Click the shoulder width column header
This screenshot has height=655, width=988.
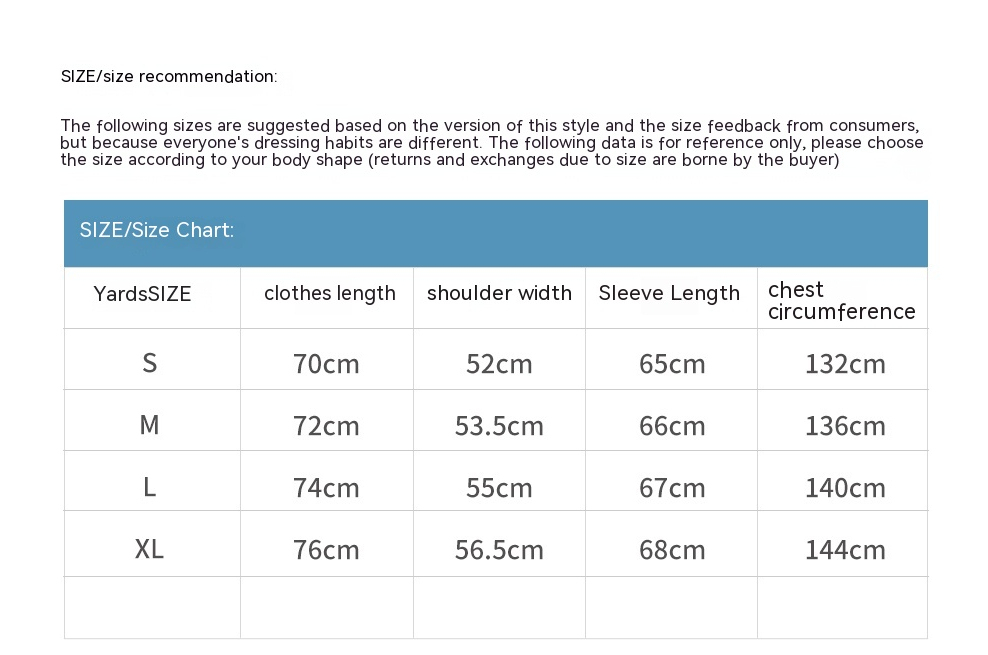tap(499, 294)
